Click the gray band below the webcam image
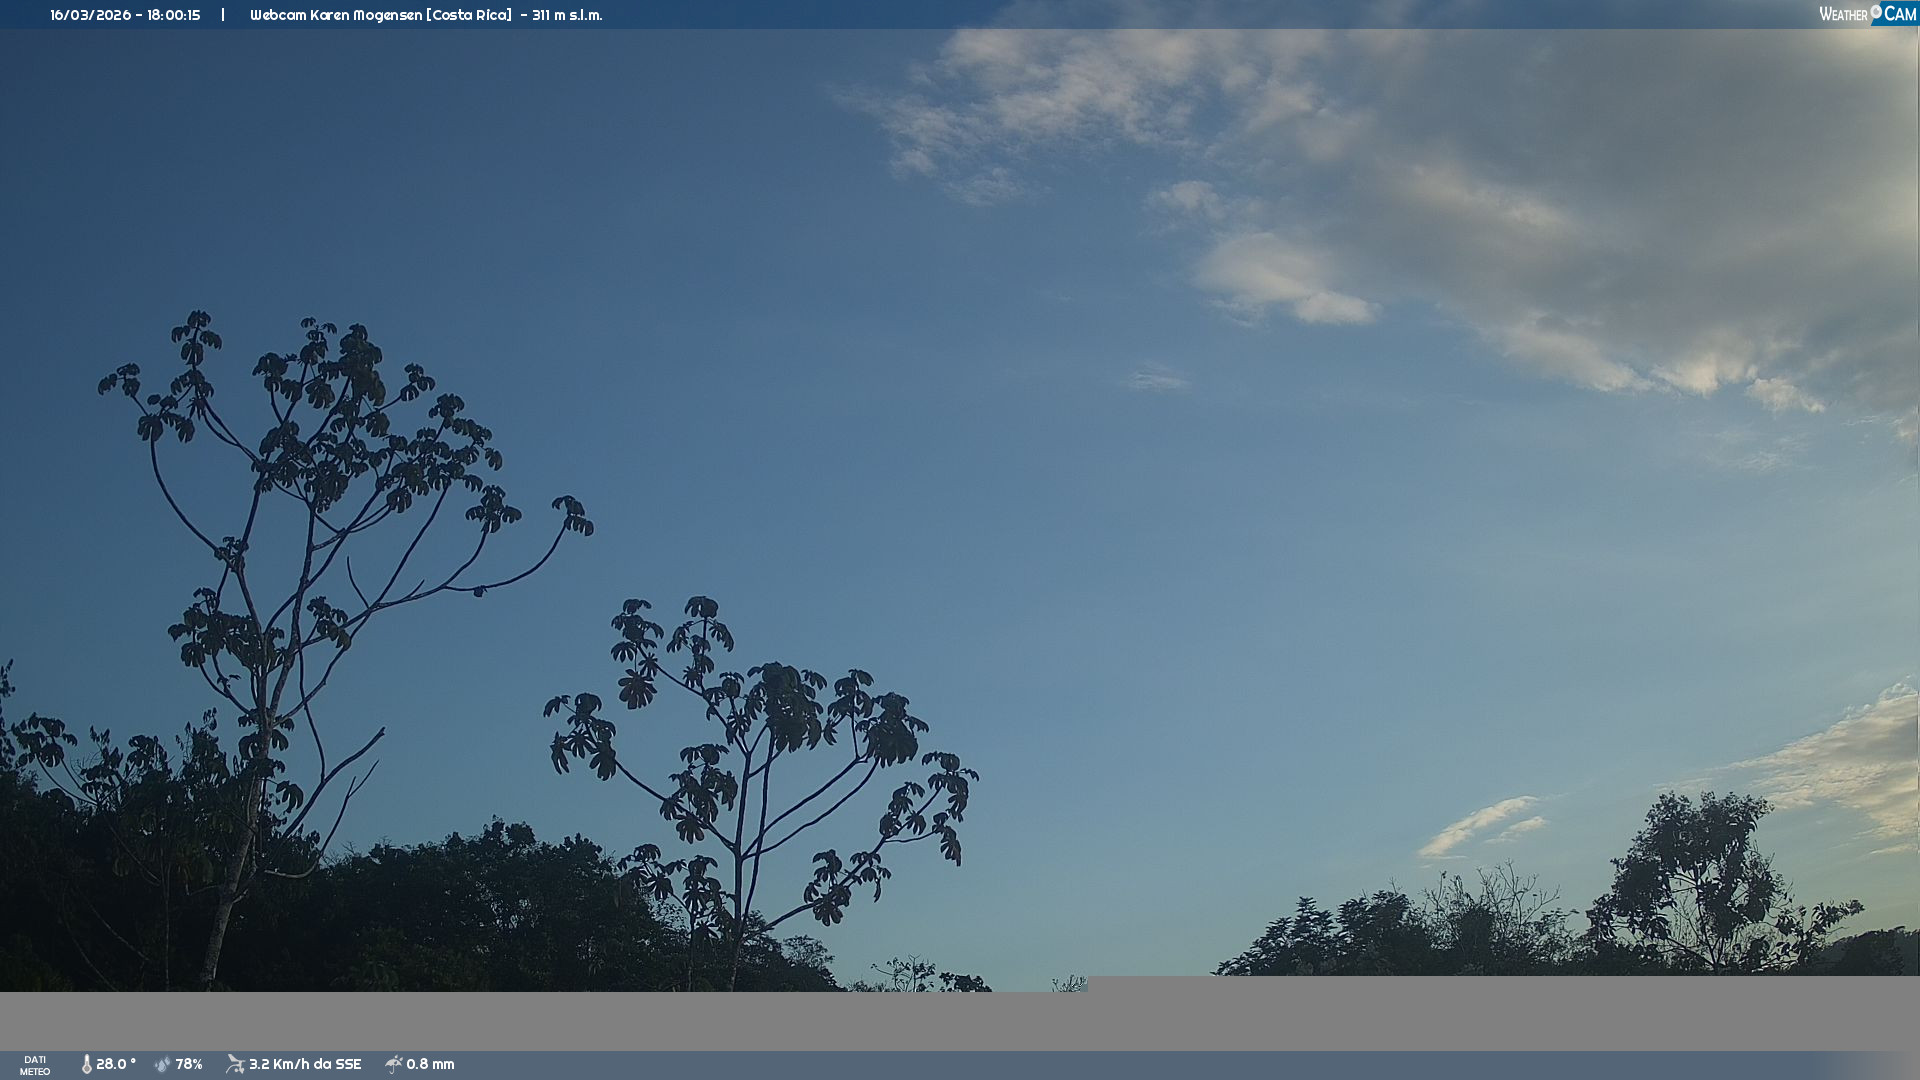Viewport: 1920px width, 1080px height. (x=960, y=1020)
